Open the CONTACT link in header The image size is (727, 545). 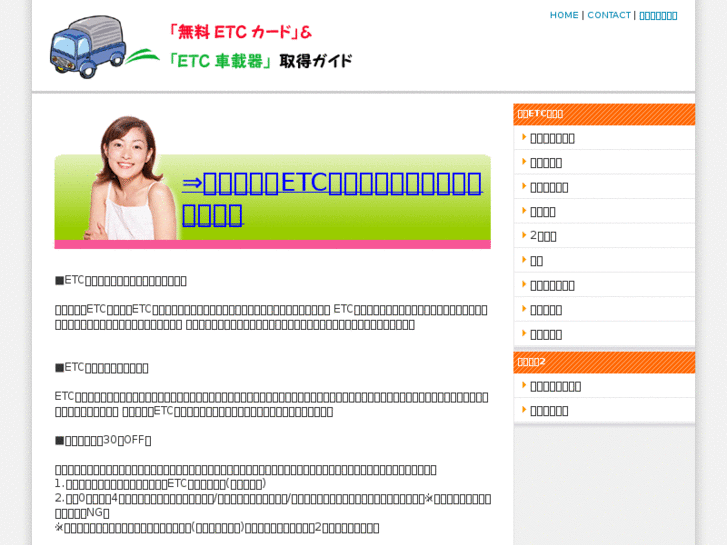pos(609,15)
